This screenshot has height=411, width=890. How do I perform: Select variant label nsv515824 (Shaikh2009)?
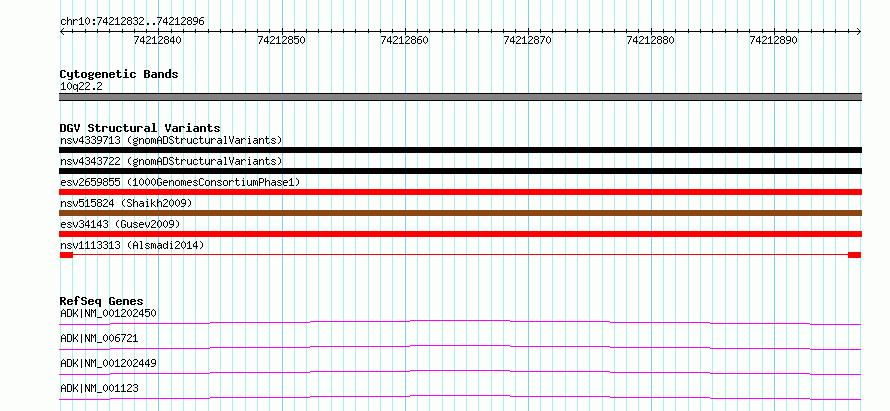pos(126,203)
